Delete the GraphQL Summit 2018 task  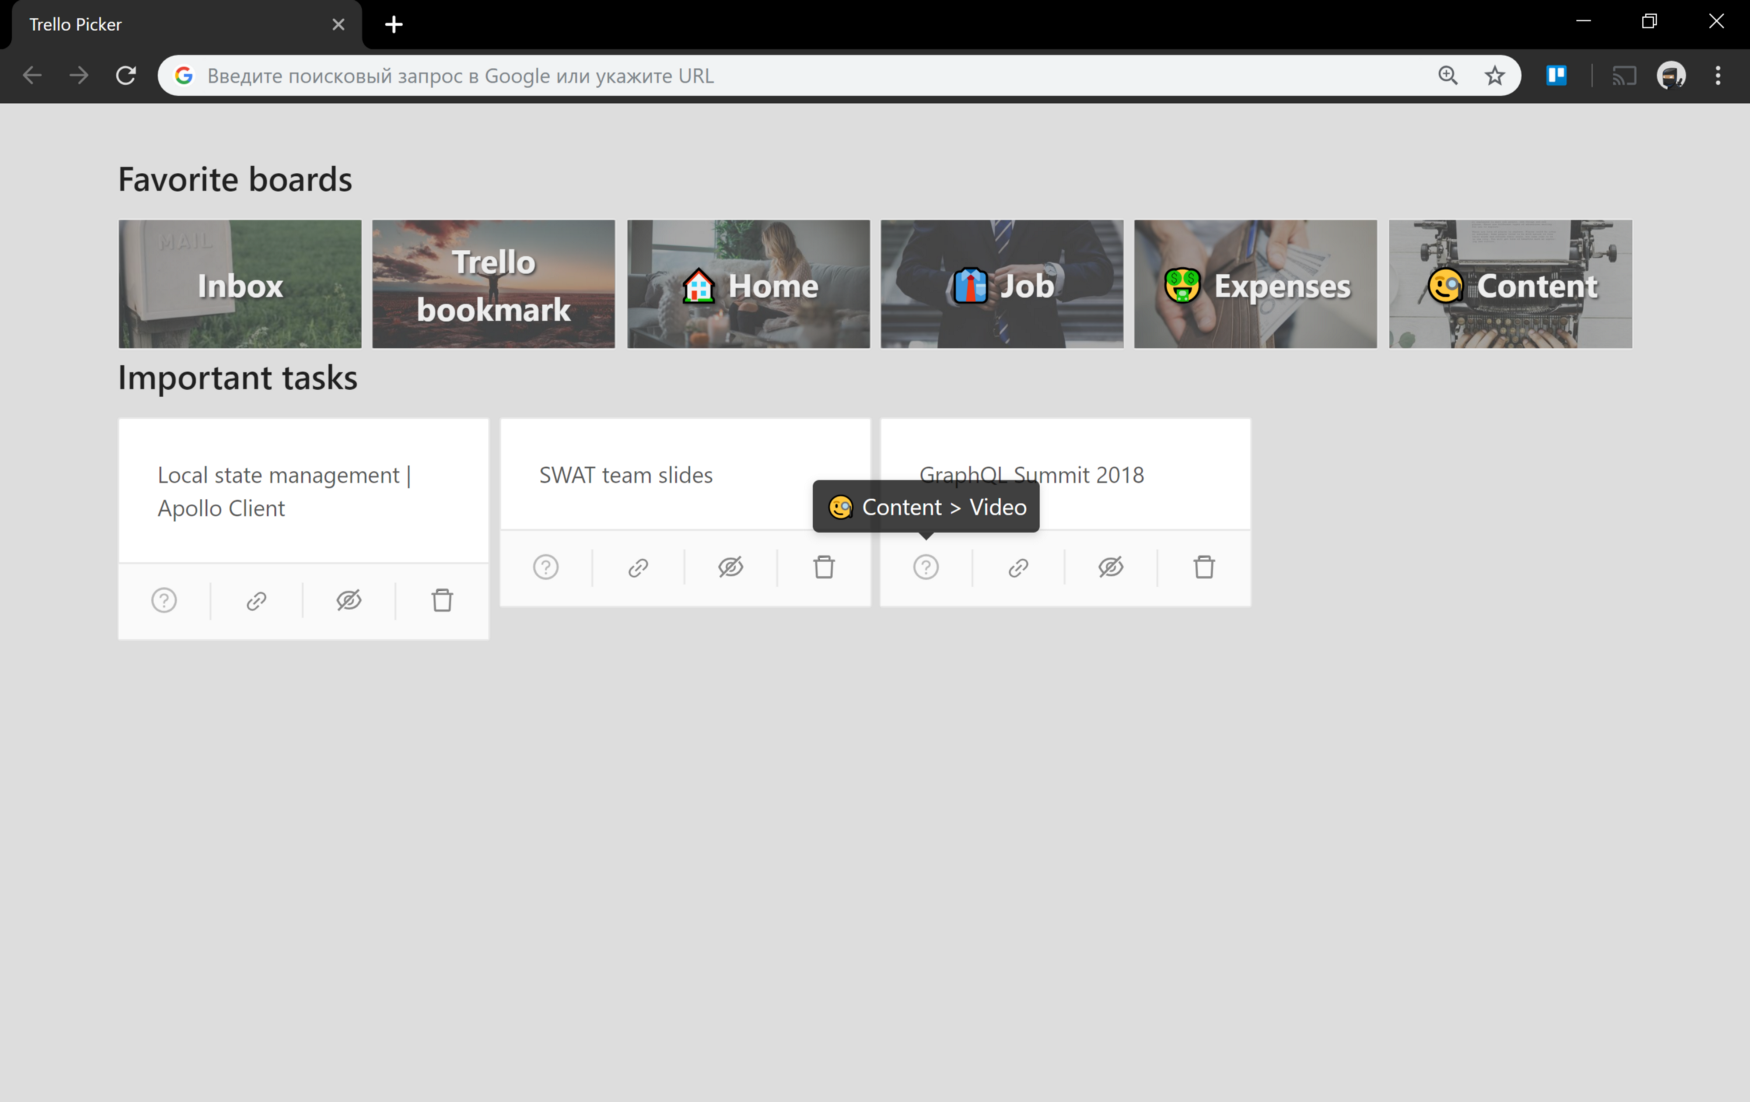tap(1204, 567)
